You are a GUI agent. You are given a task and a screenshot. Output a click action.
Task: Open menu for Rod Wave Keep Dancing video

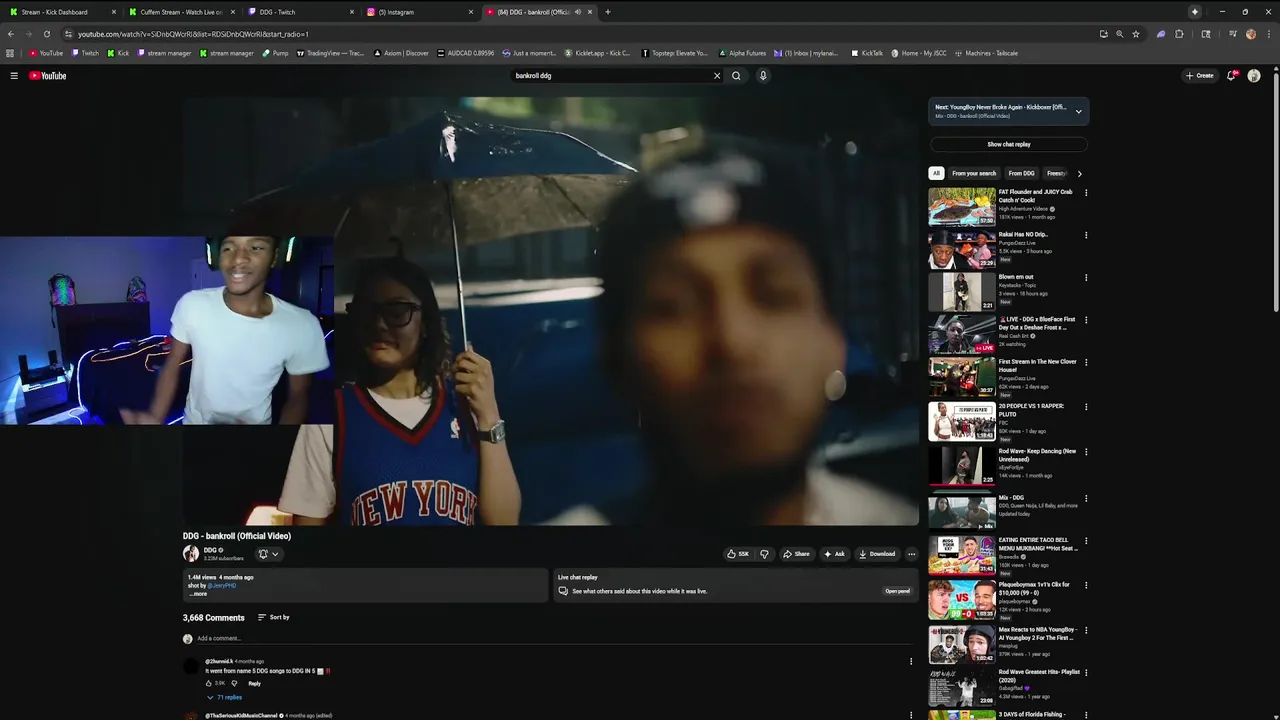(1086, 452)
